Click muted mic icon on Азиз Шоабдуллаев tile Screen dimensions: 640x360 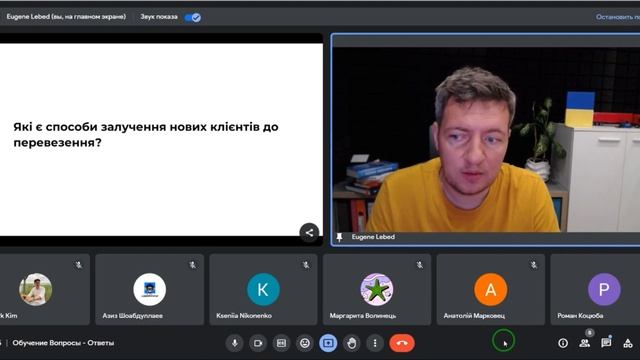192,265
